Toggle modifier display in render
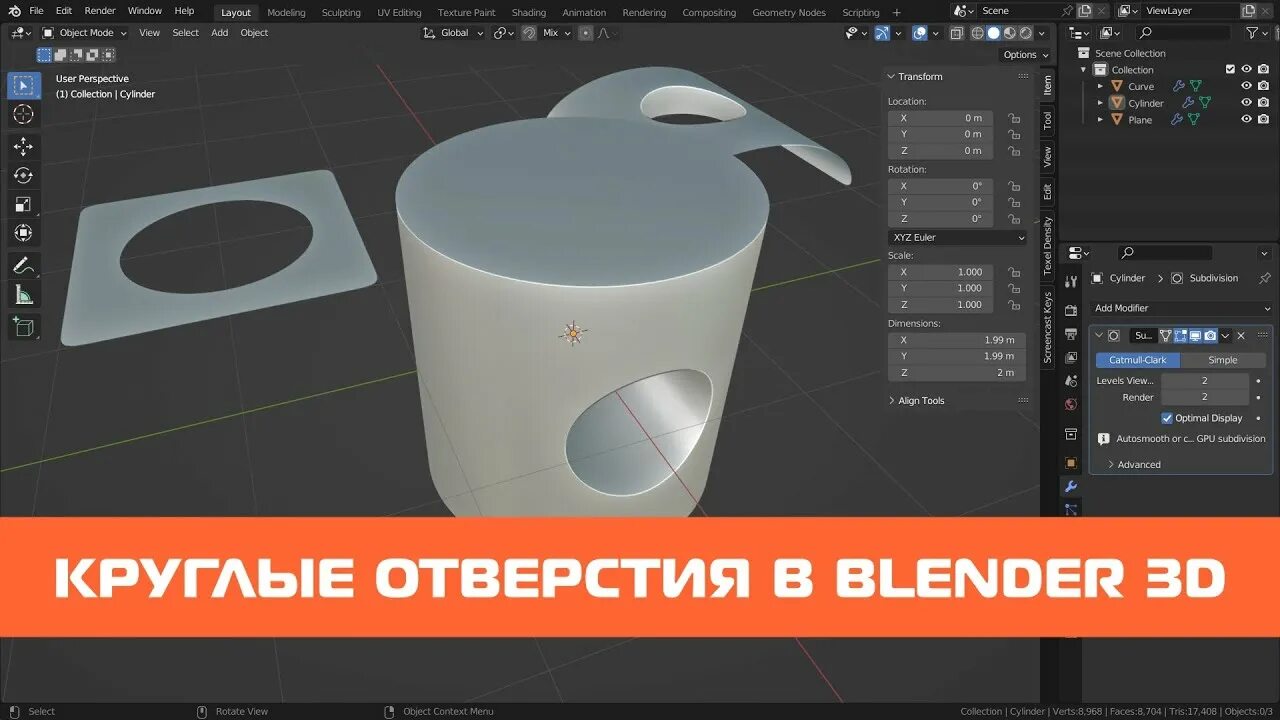This screenshot has width=1280, height=720. (x=1210, y=336)
